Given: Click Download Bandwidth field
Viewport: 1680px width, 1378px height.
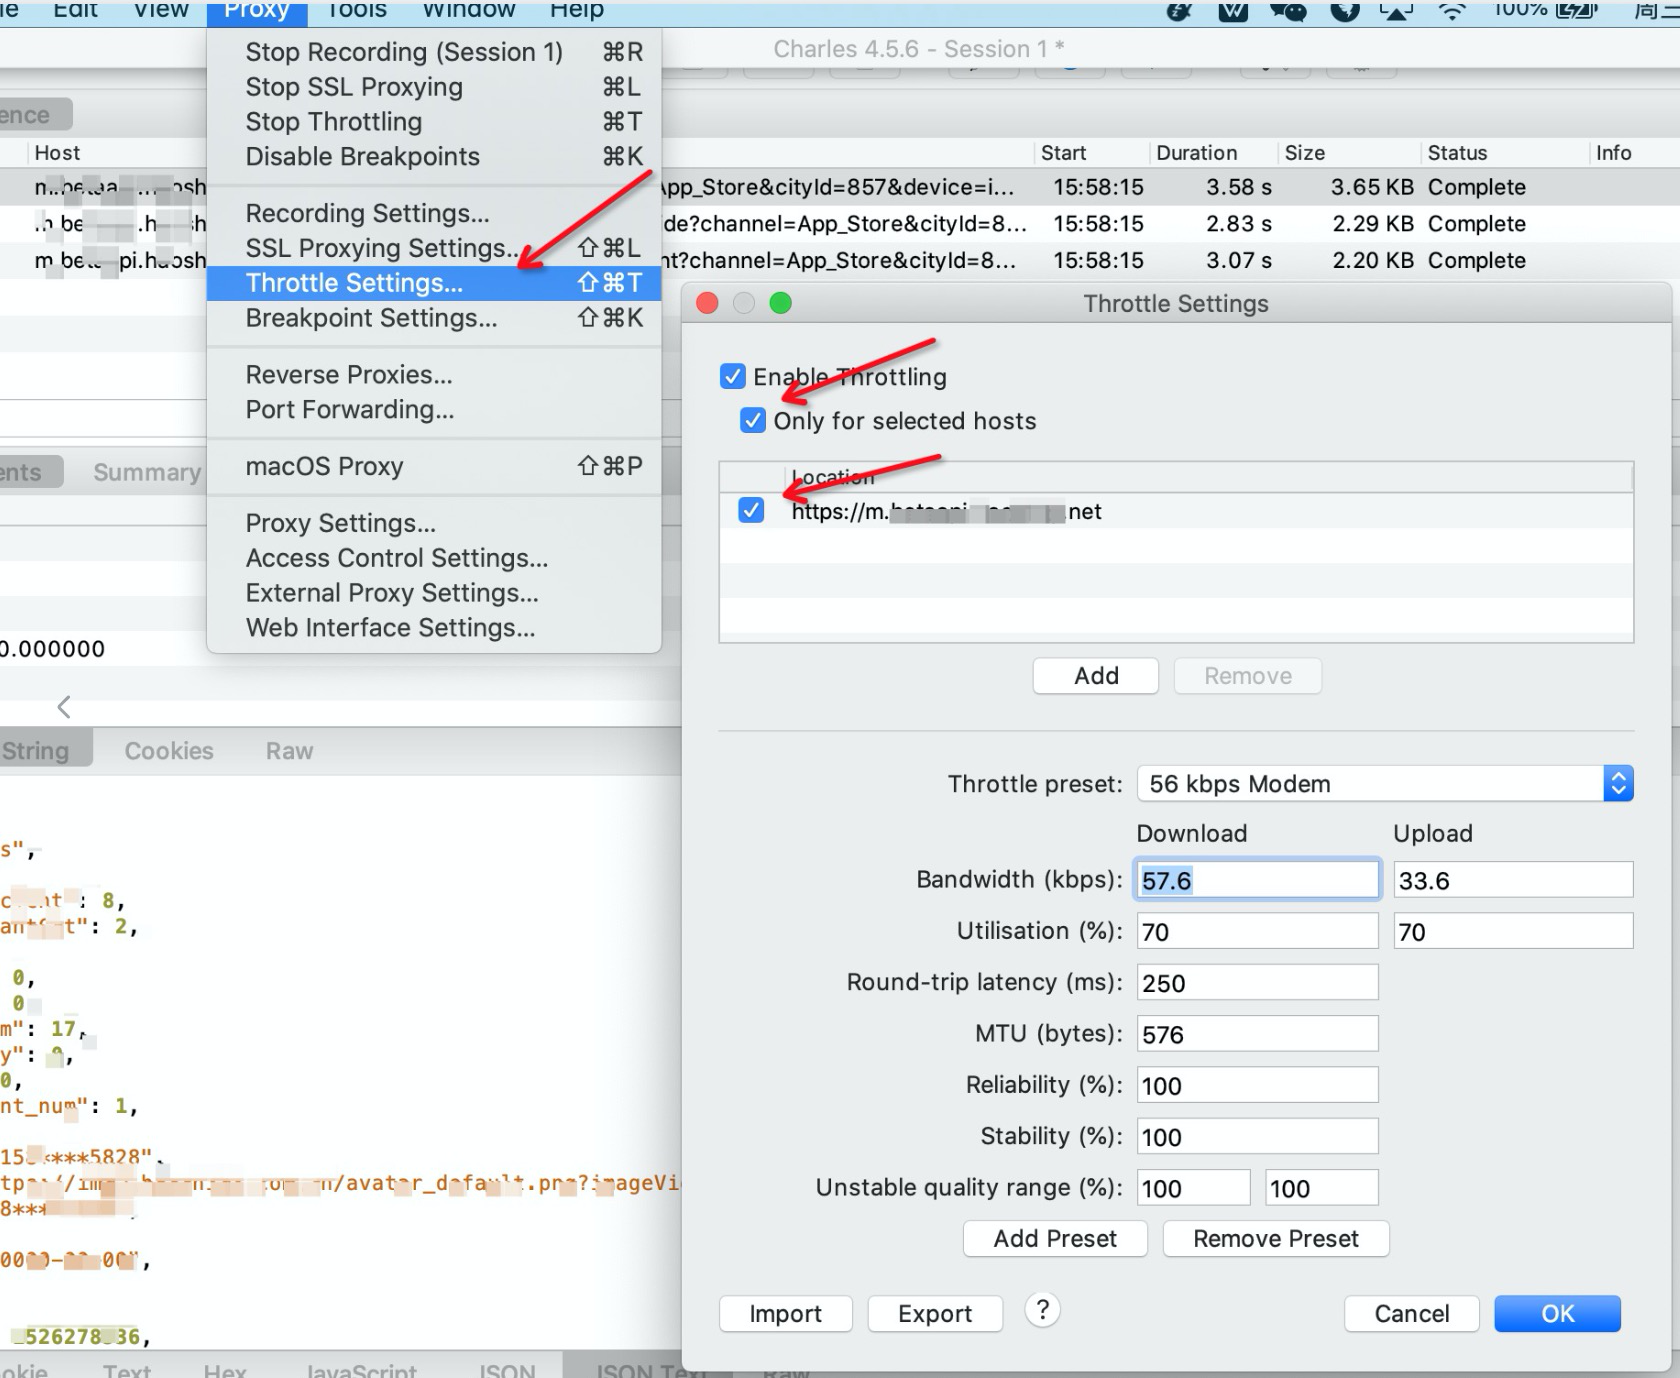Looking at the screenshot, I should click(x=1257, y=880).
